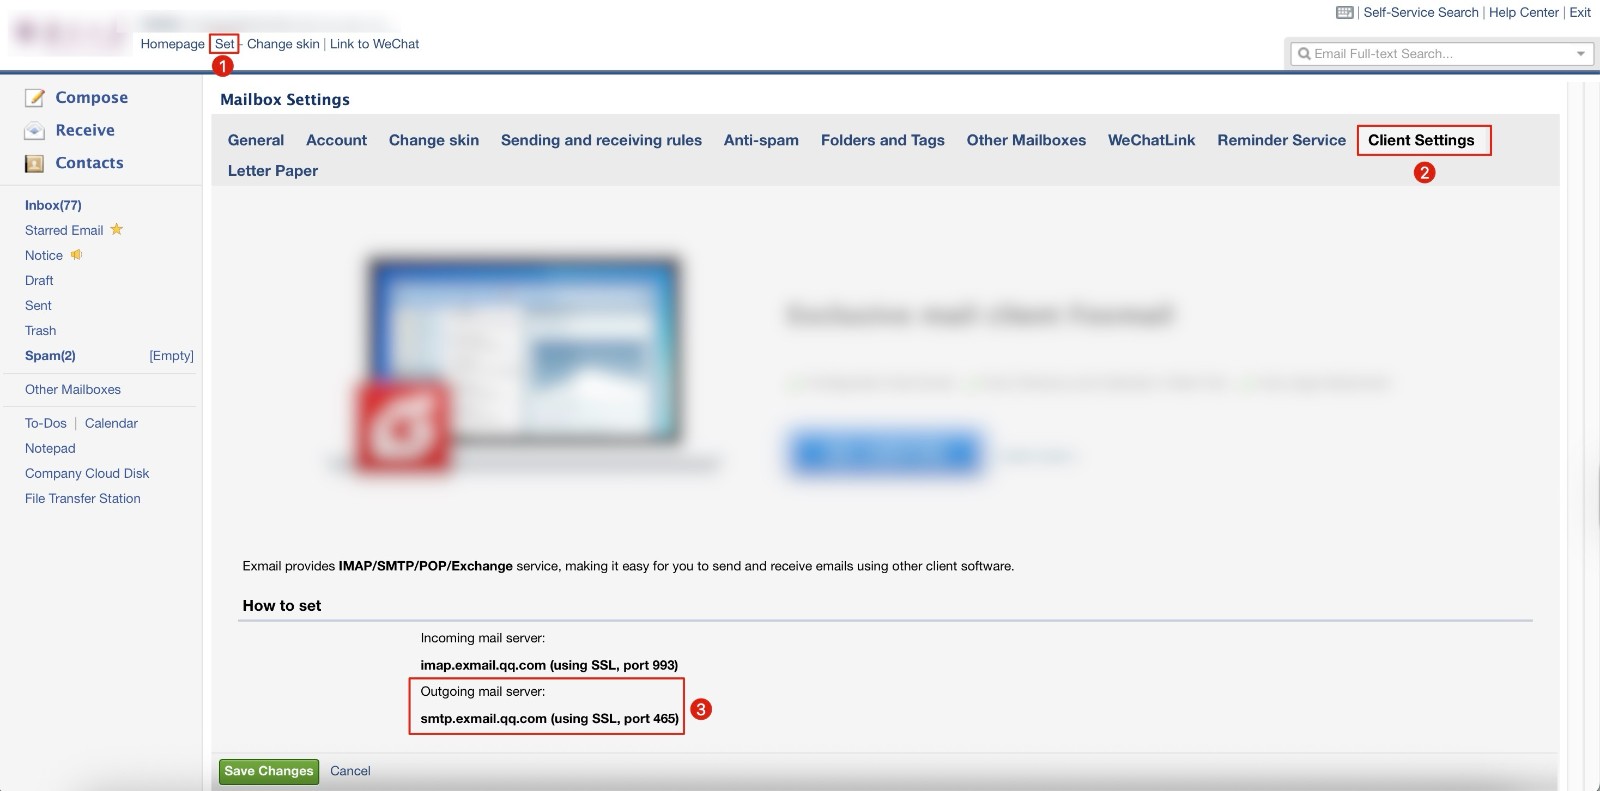Click the blurred blue download button

coord(886,455)
